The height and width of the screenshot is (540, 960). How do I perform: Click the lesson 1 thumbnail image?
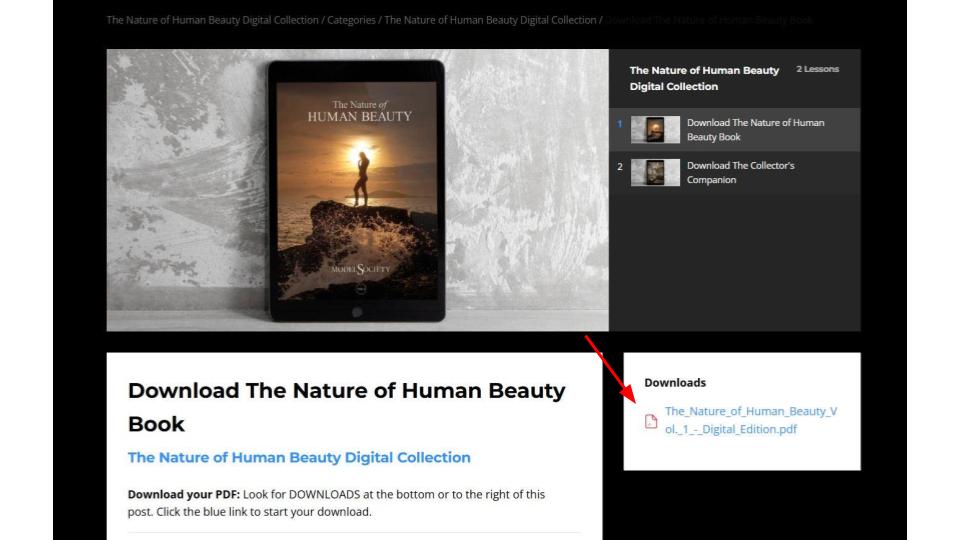[x=655, y=130]
